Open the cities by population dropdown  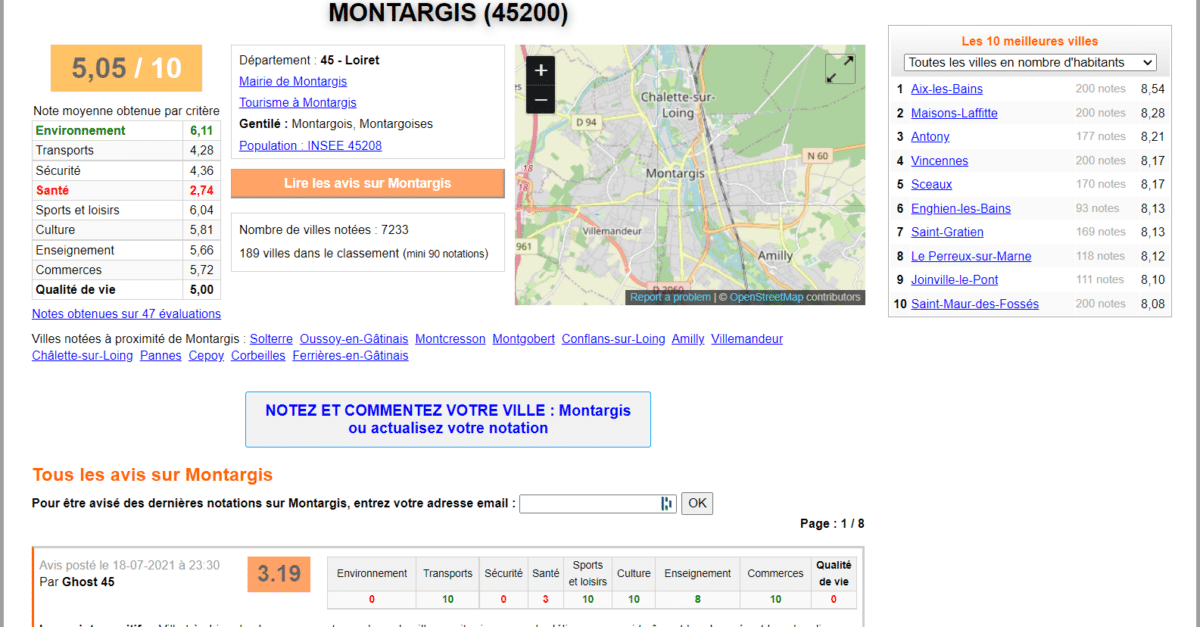pos(1030,62)
